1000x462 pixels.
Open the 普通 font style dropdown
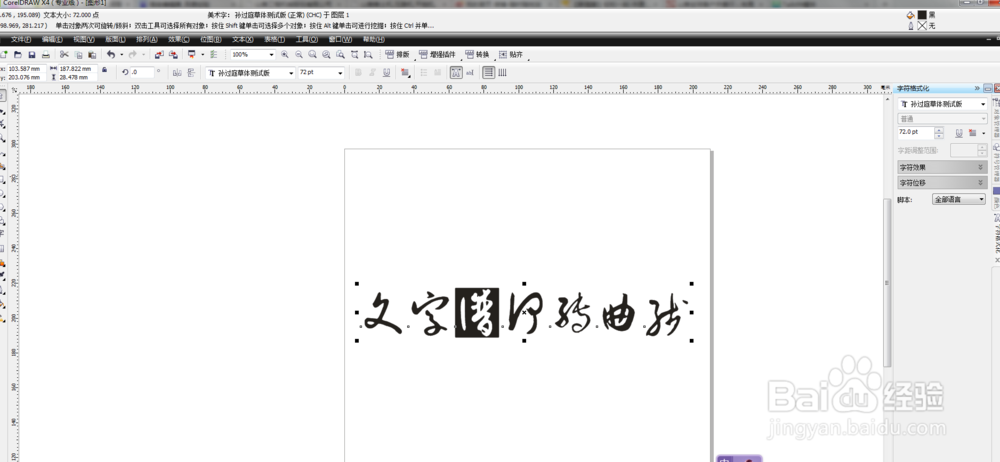(x=943, y=119)
